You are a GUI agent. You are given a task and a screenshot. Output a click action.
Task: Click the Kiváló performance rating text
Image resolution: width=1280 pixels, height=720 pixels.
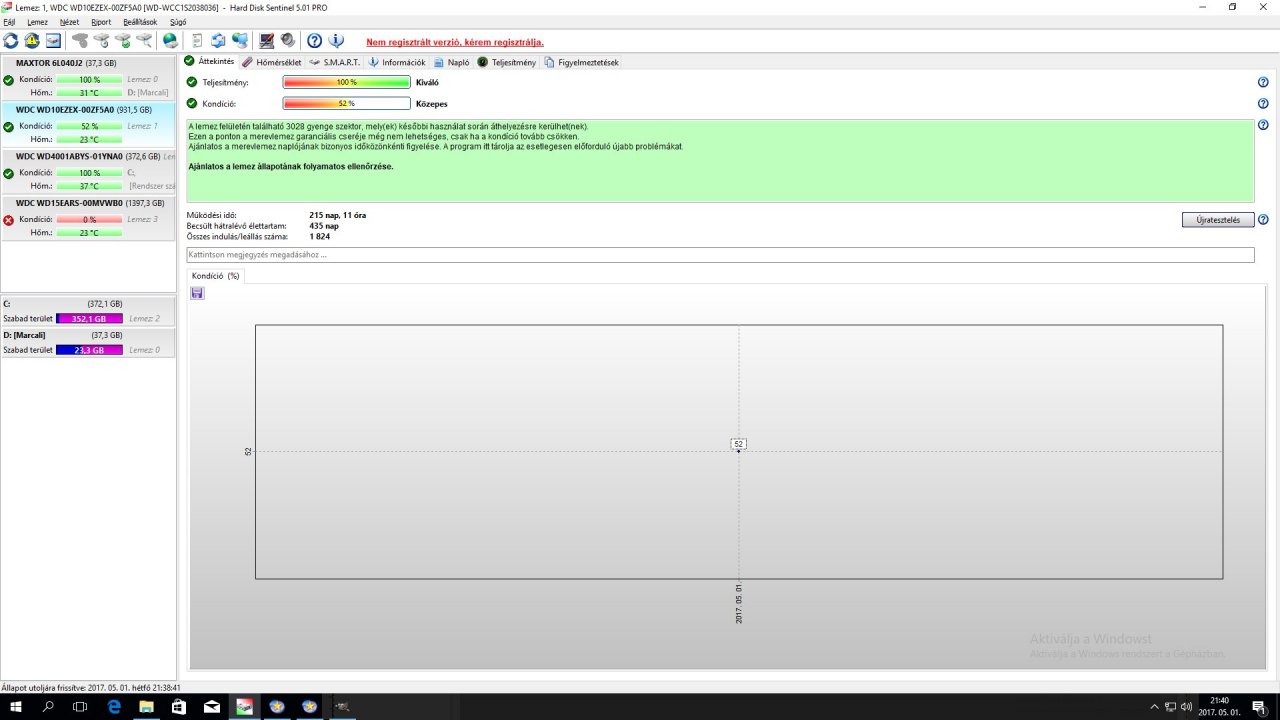click(427, 82)
